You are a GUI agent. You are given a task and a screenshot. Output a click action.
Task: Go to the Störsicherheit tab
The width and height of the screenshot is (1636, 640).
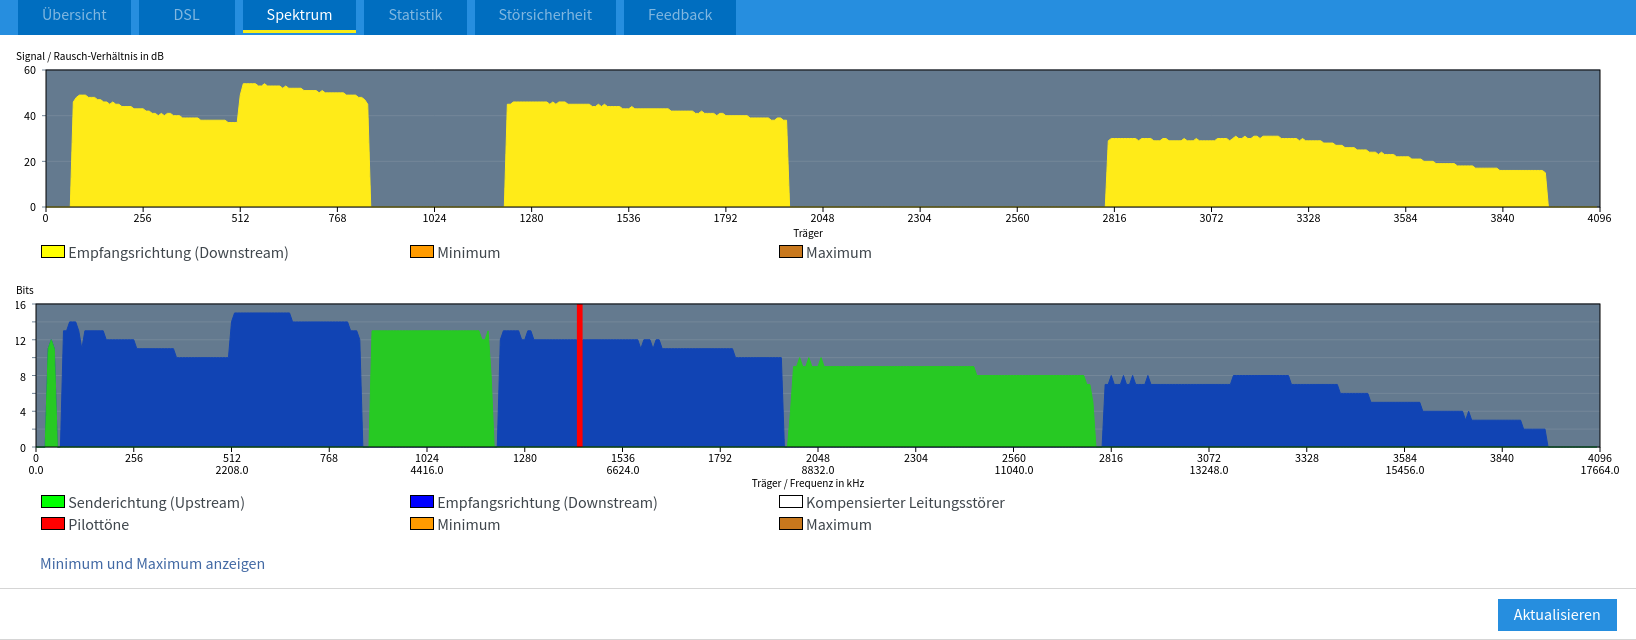pyautogui.click(x=545, y=16)
